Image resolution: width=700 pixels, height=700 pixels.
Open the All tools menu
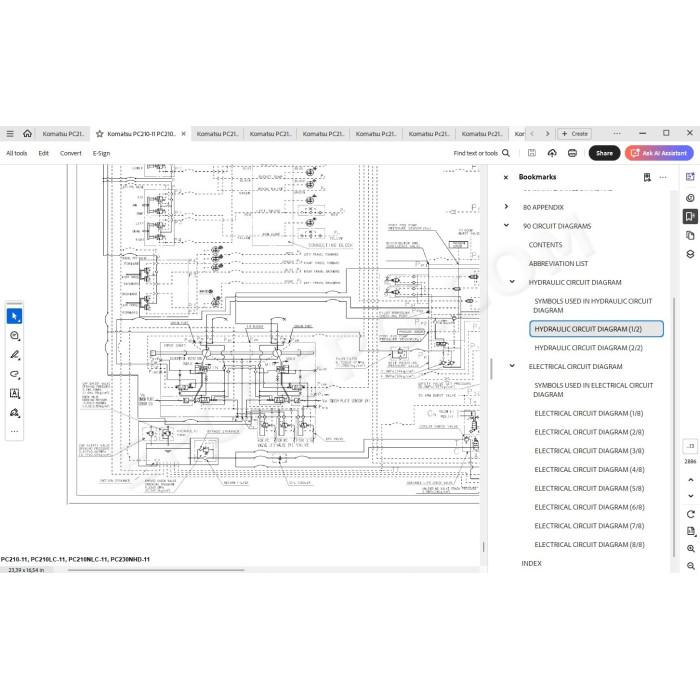tap(17, 153)
